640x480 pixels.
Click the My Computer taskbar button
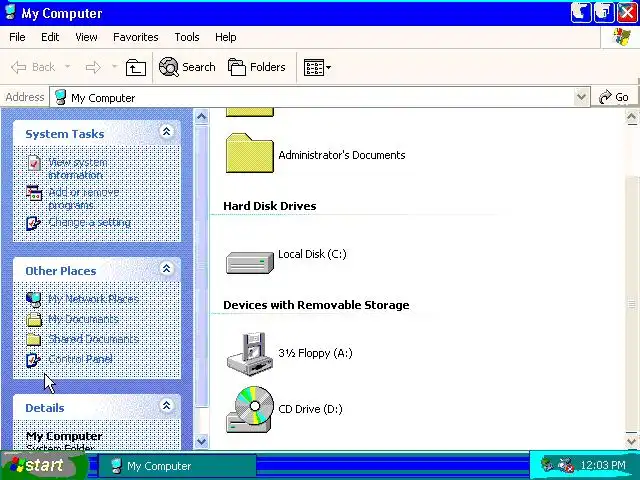click(x=177, y=466)
